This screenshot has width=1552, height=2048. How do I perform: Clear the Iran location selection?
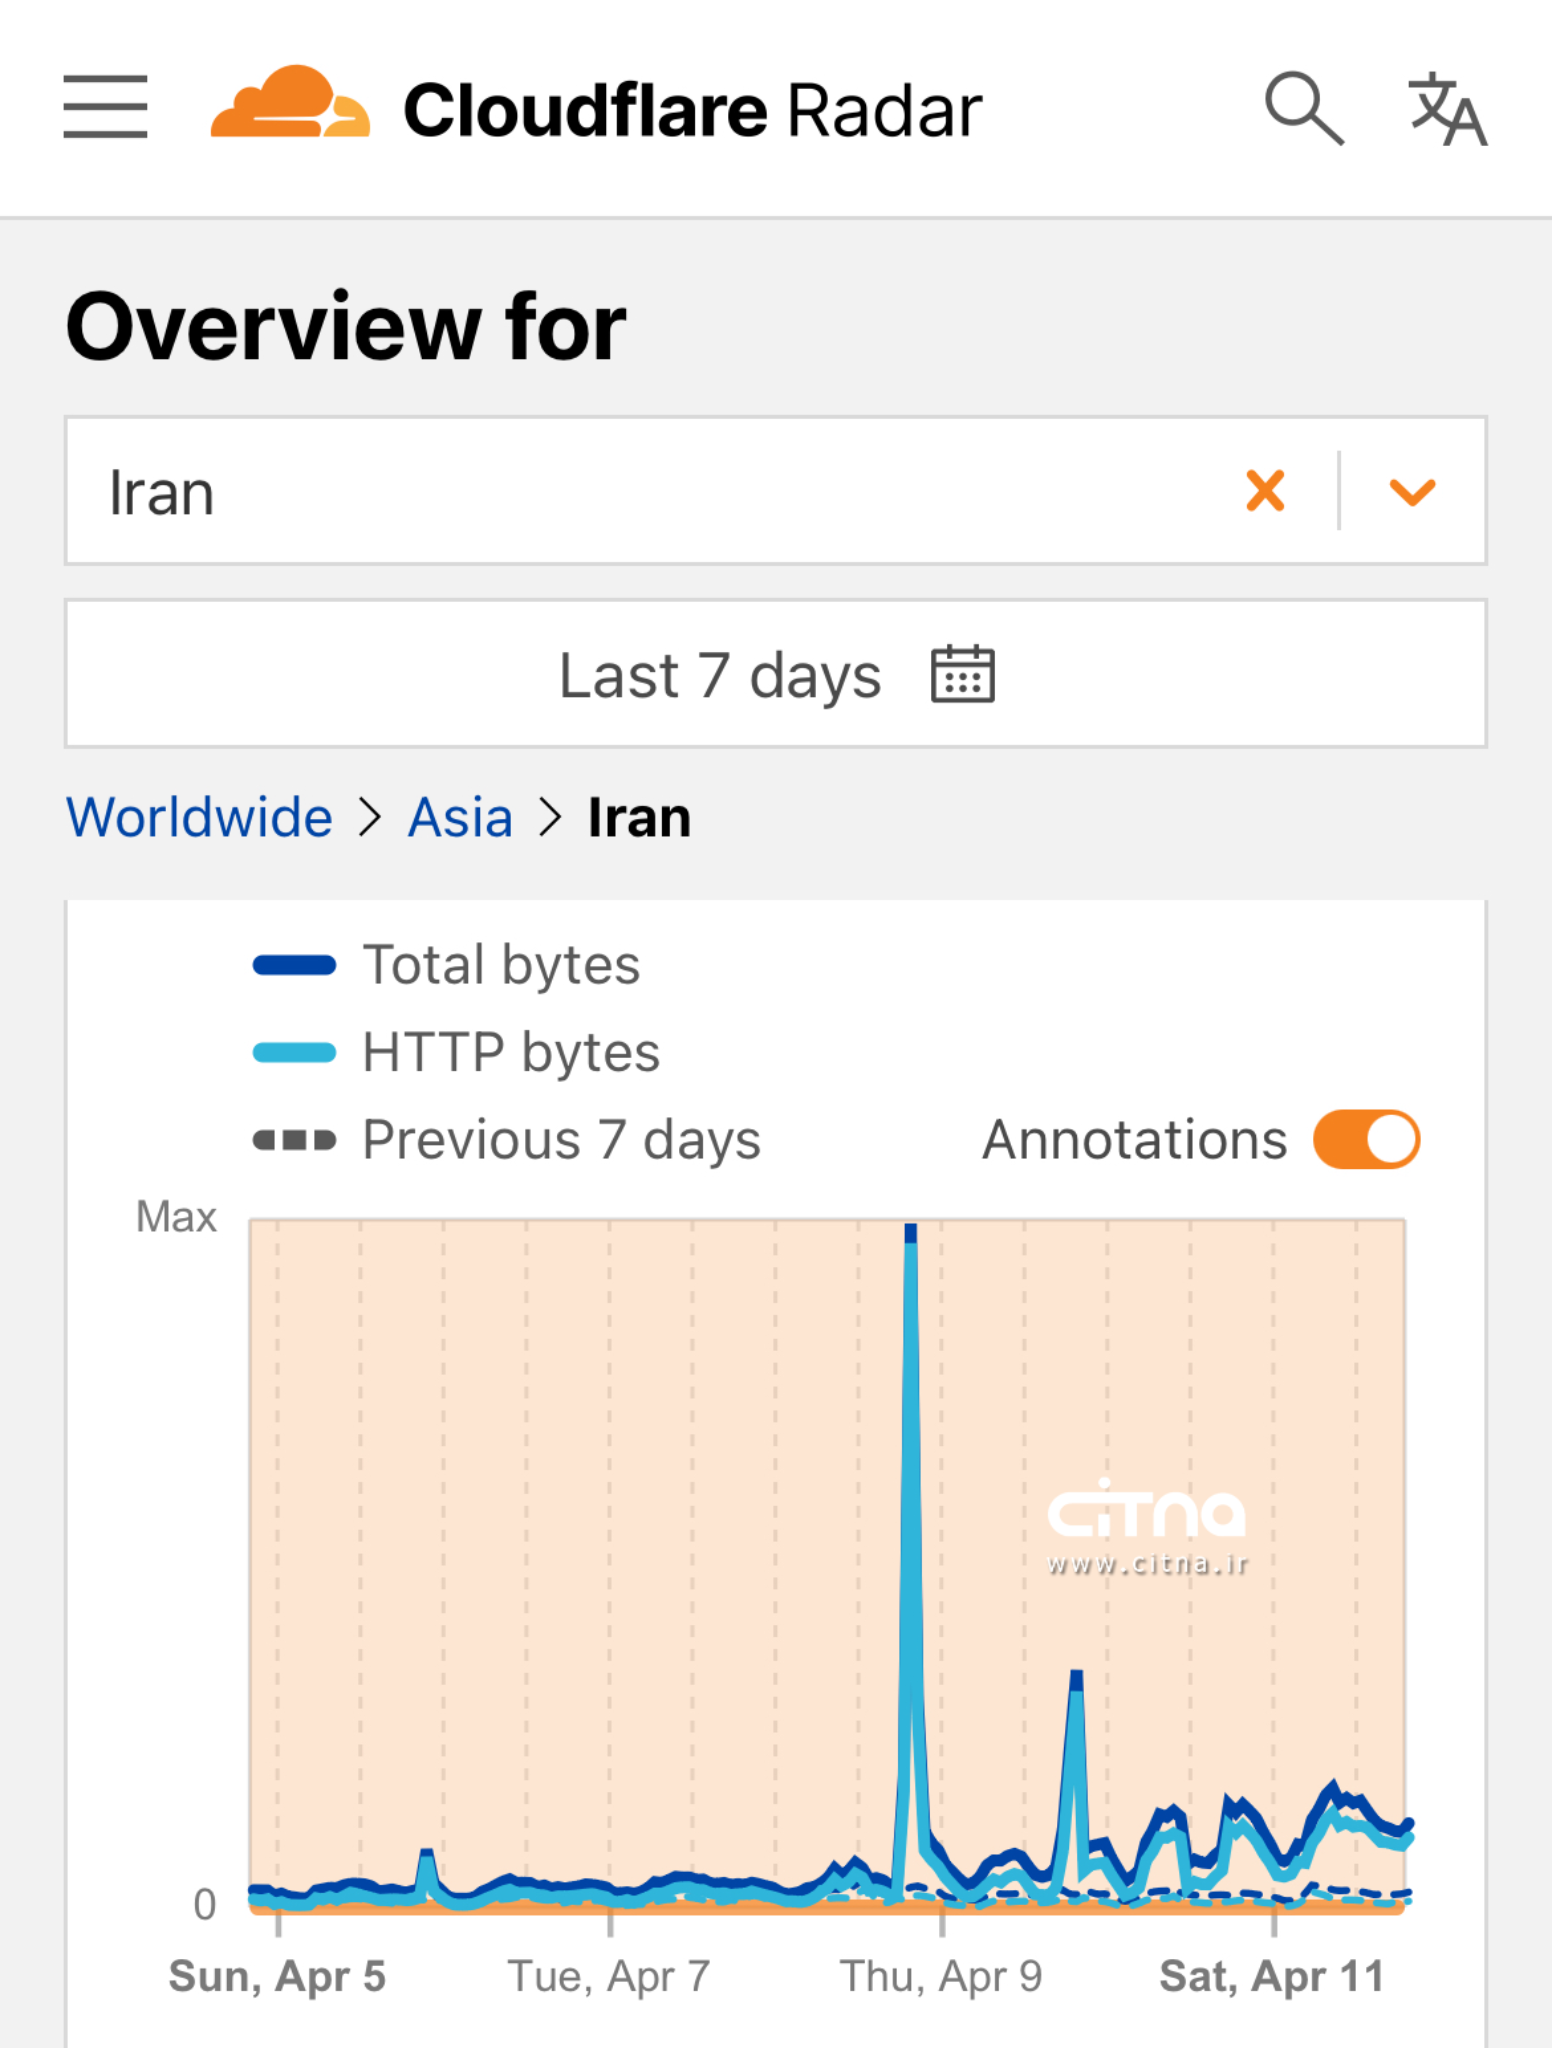click(1265, 489)
